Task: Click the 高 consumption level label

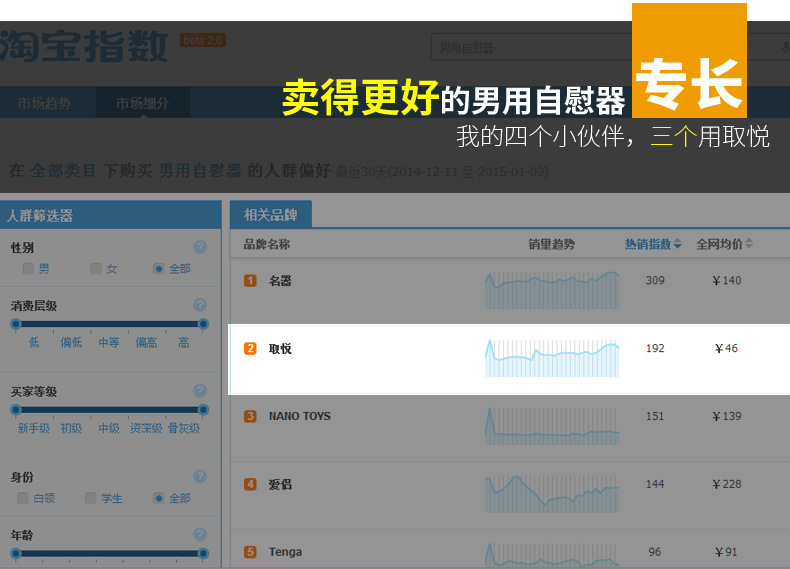Action: (x=184, y=343)
